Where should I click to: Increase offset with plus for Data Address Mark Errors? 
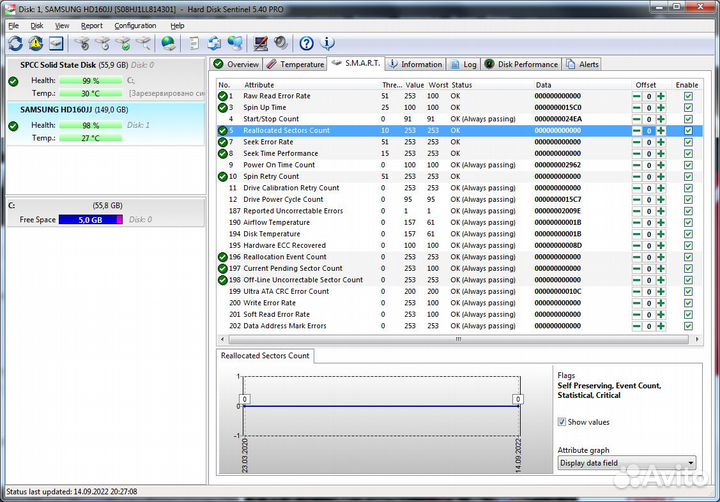661,326
